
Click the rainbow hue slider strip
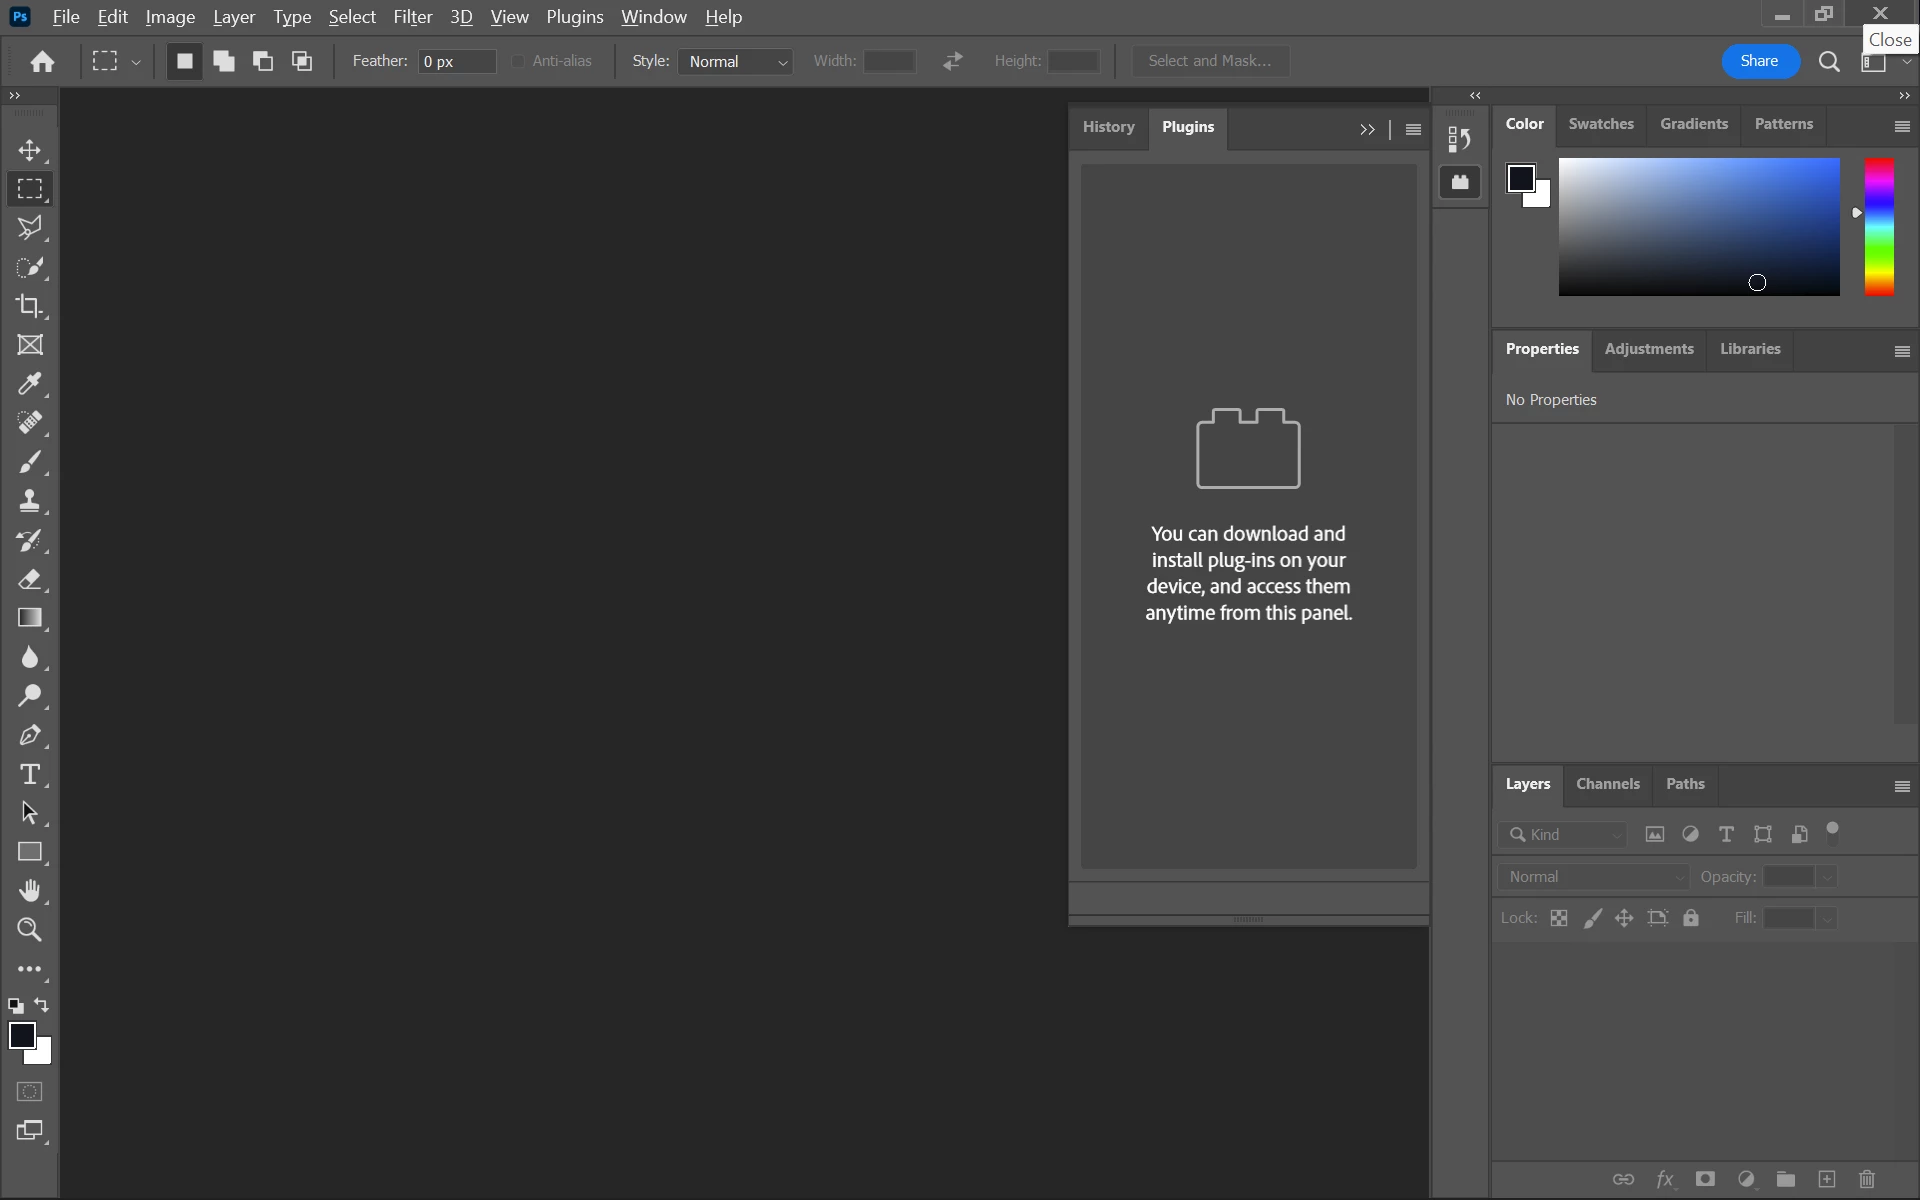[1879, 227]
